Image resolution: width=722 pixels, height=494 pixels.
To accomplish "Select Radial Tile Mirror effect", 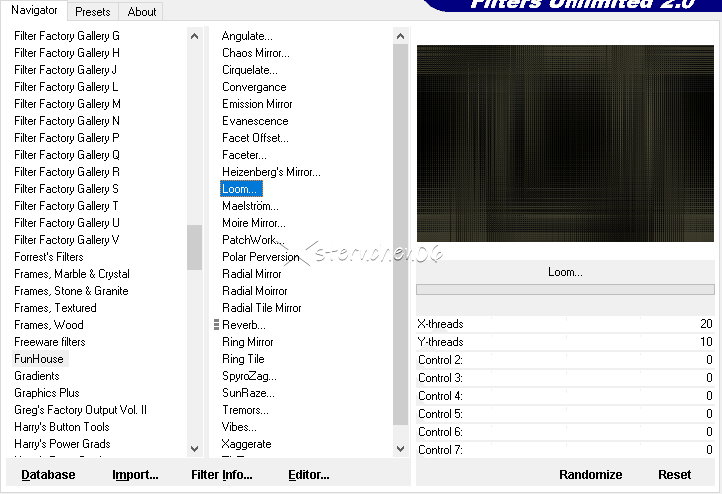I will pyautogui.click(x=262, y=308).
